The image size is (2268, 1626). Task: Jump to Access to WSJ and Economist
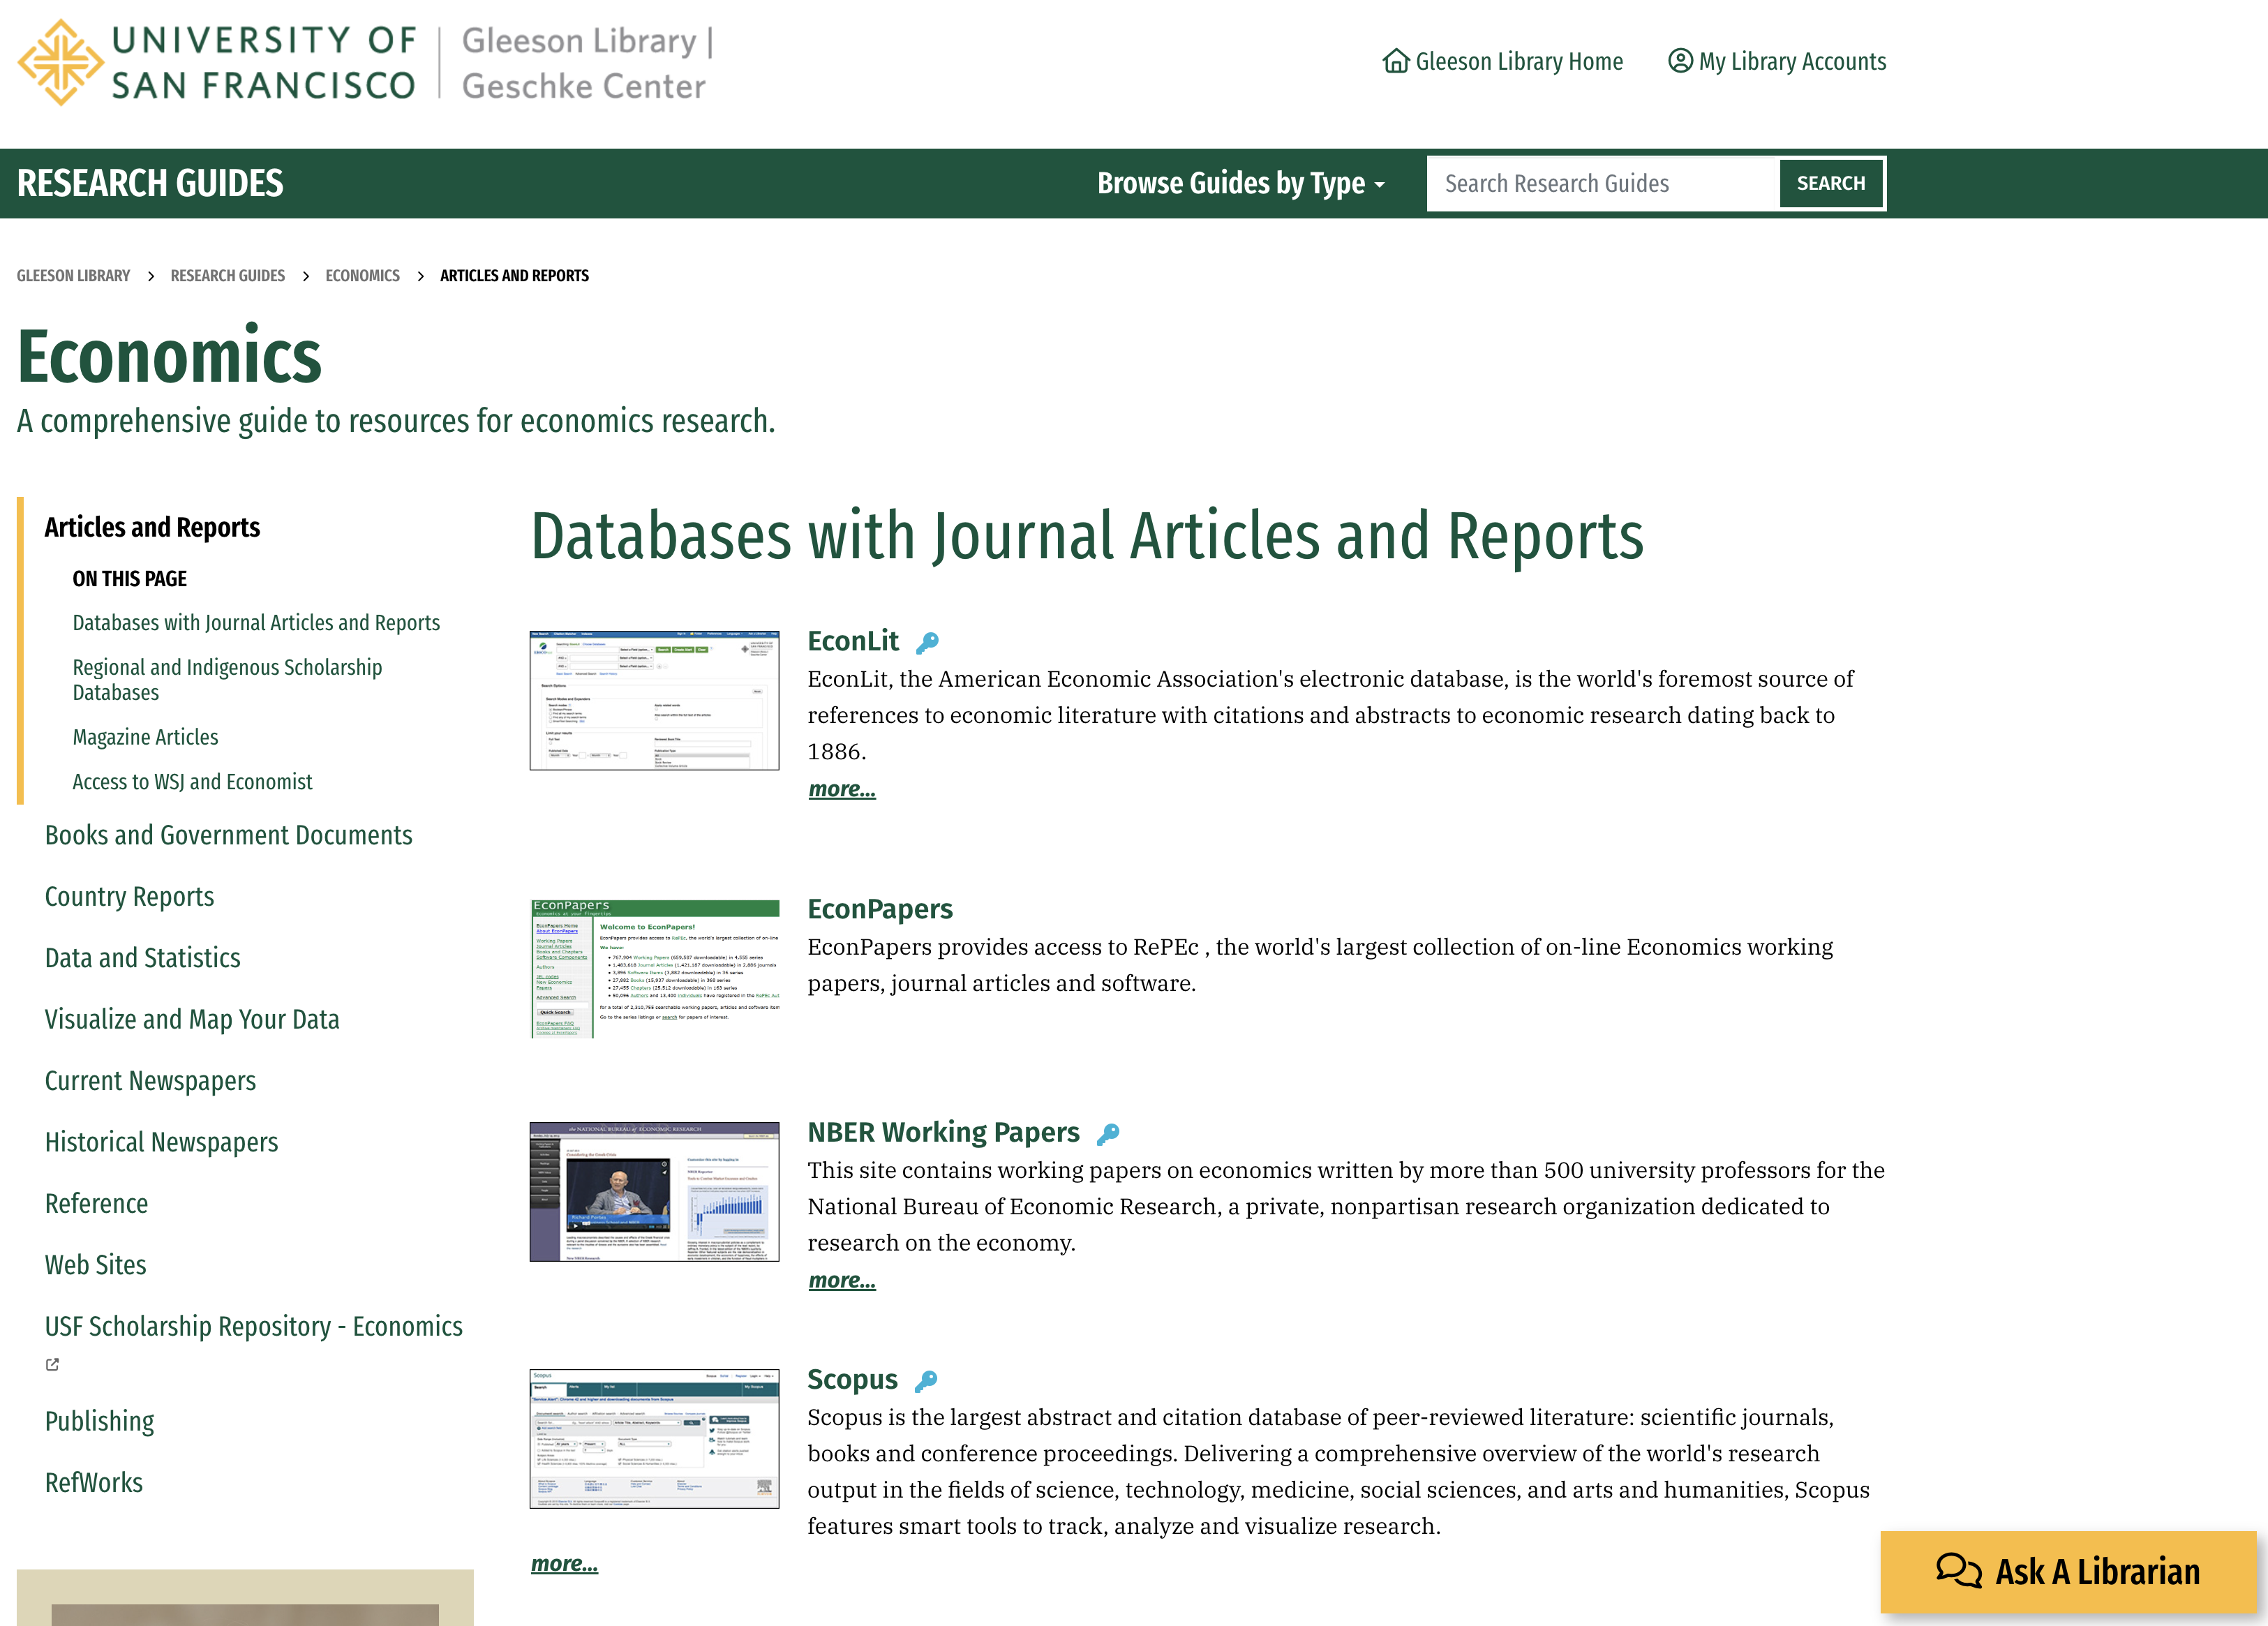(x=192, y=782)
